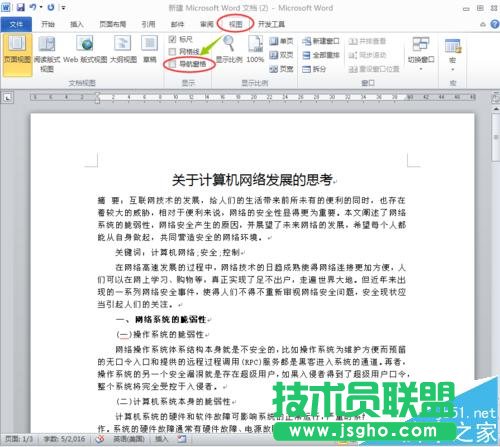Toggle 同步滚动 (Synchronous Scrolling)
This screenshot has width=500, height=447.
(367, 55)
